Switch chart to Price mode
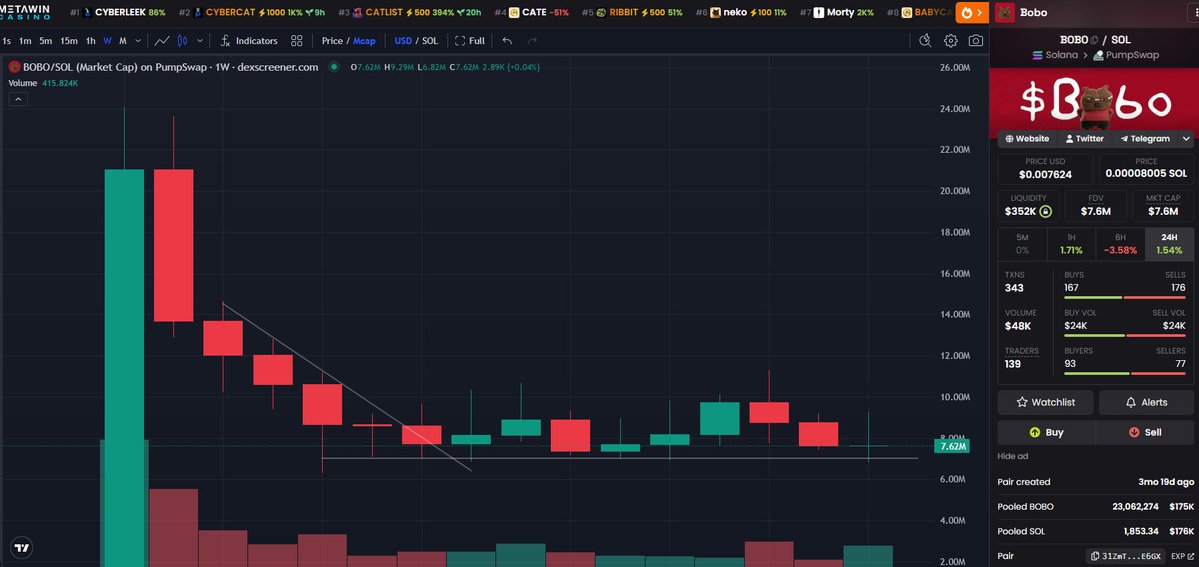The image size is (1199, 567). coord(332,41)
